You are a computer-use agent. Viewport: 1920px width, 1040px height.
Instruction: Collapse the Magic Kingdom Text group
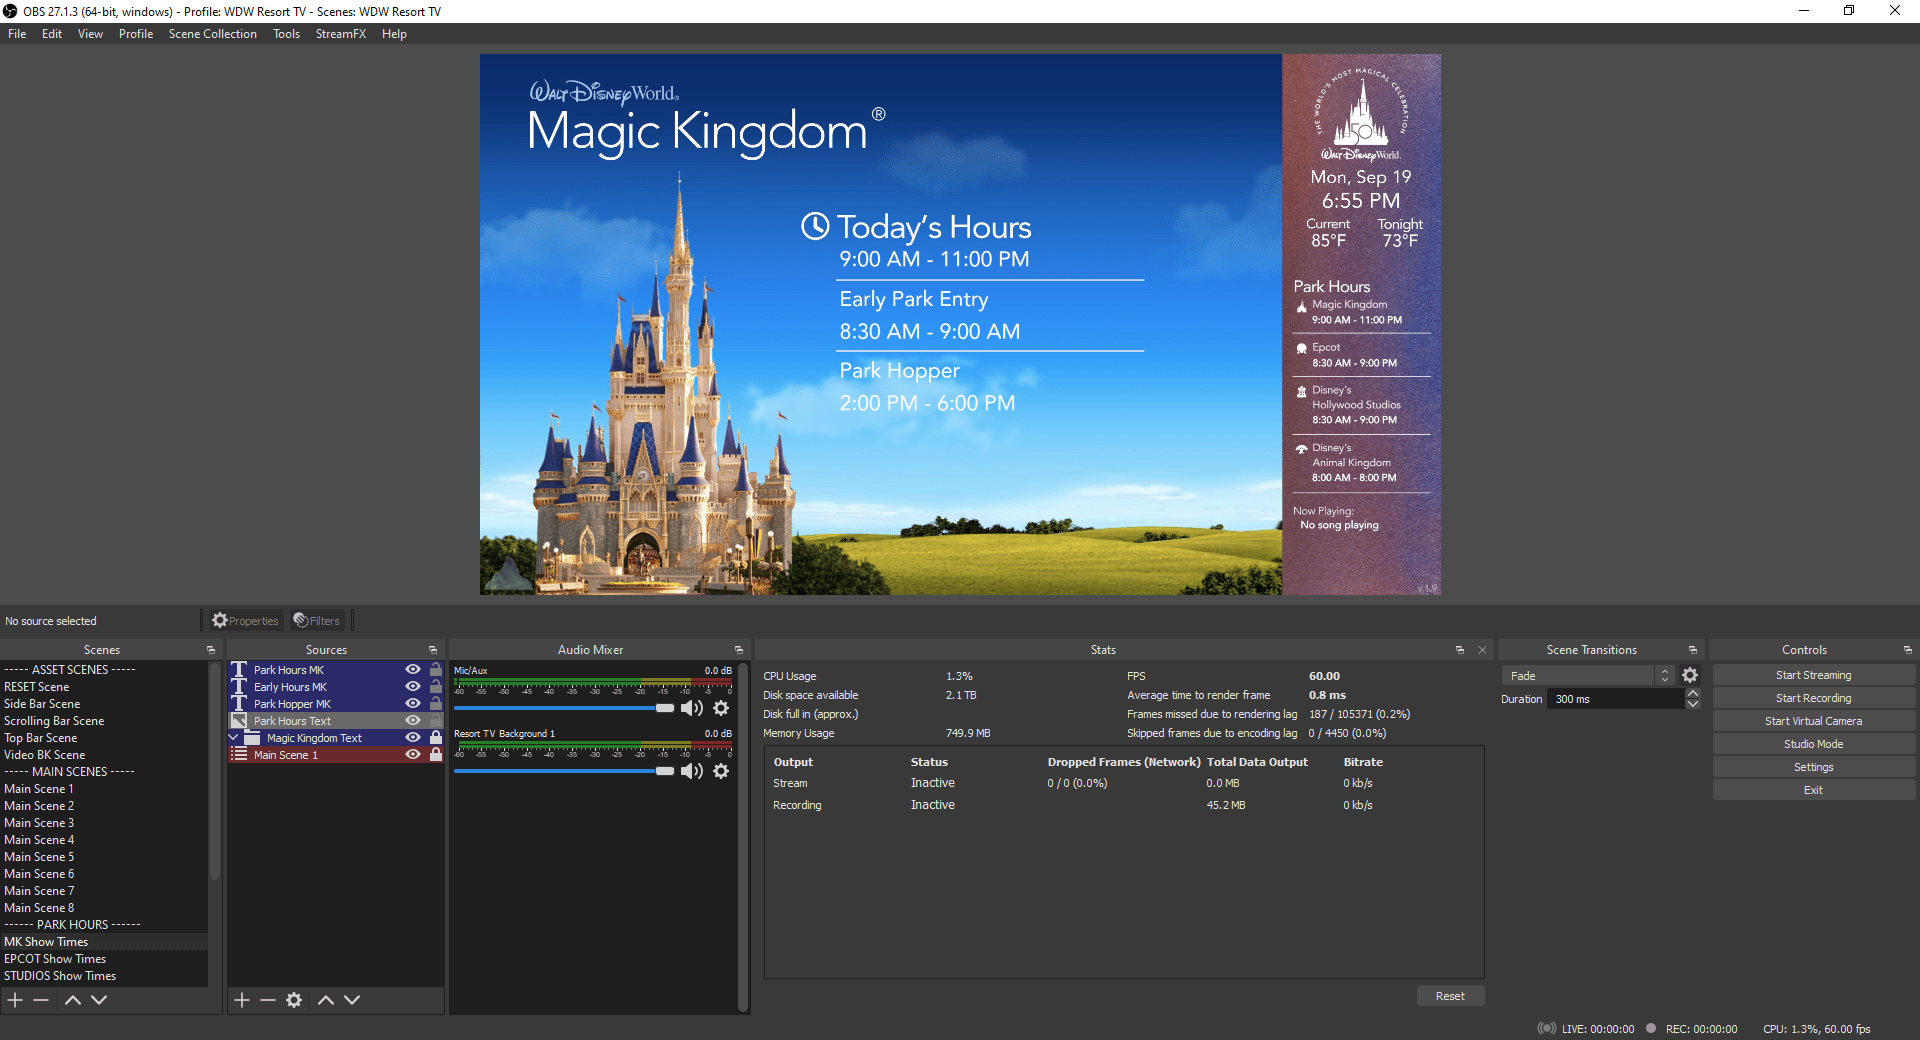coord(234,737)
